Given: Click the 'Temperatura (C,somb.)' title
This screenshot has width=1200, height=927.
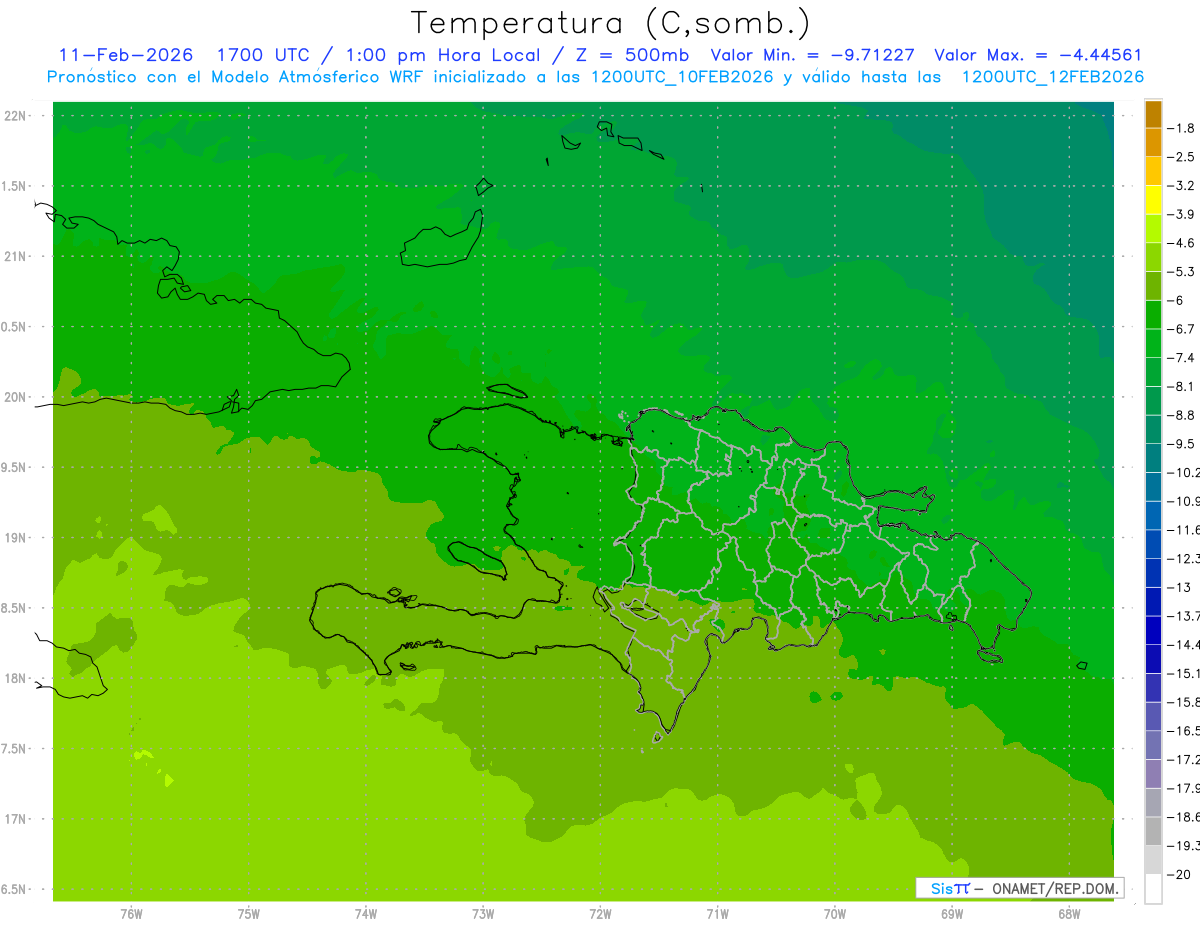Looking at the screenshot, I should tap(609, 24).
